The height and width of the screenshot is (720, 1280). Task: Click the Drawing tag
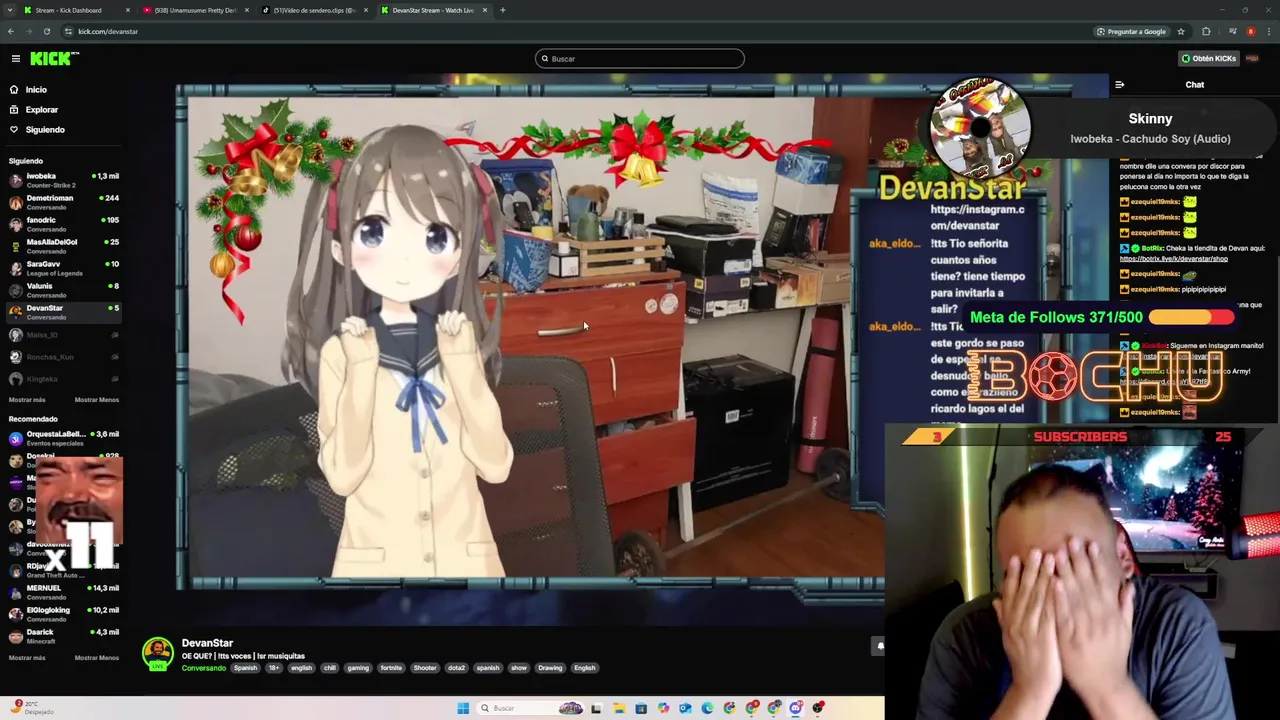point(550,668)
